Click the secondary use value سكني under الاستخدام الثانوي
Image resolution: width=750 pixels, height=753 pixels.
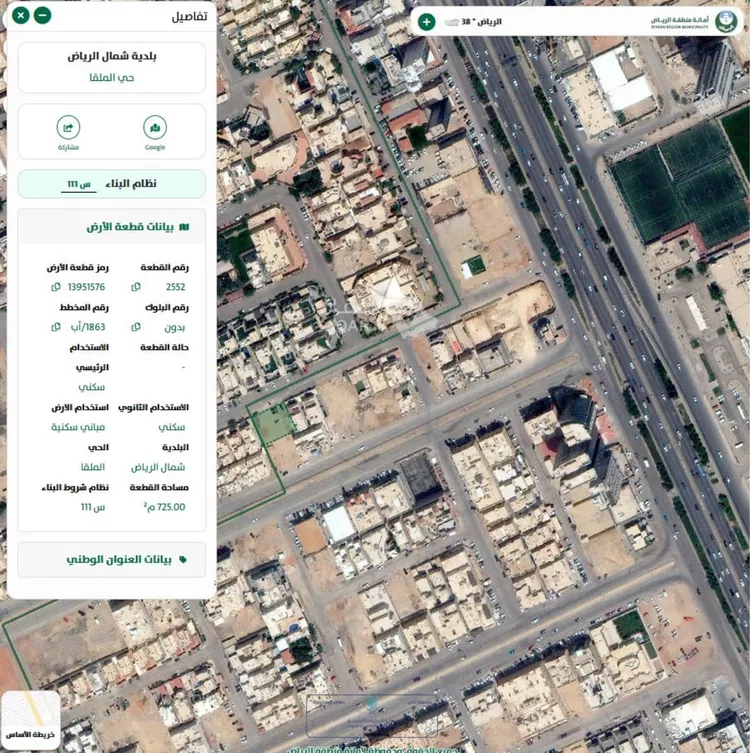pyautogui.click(x=171, y=427)
